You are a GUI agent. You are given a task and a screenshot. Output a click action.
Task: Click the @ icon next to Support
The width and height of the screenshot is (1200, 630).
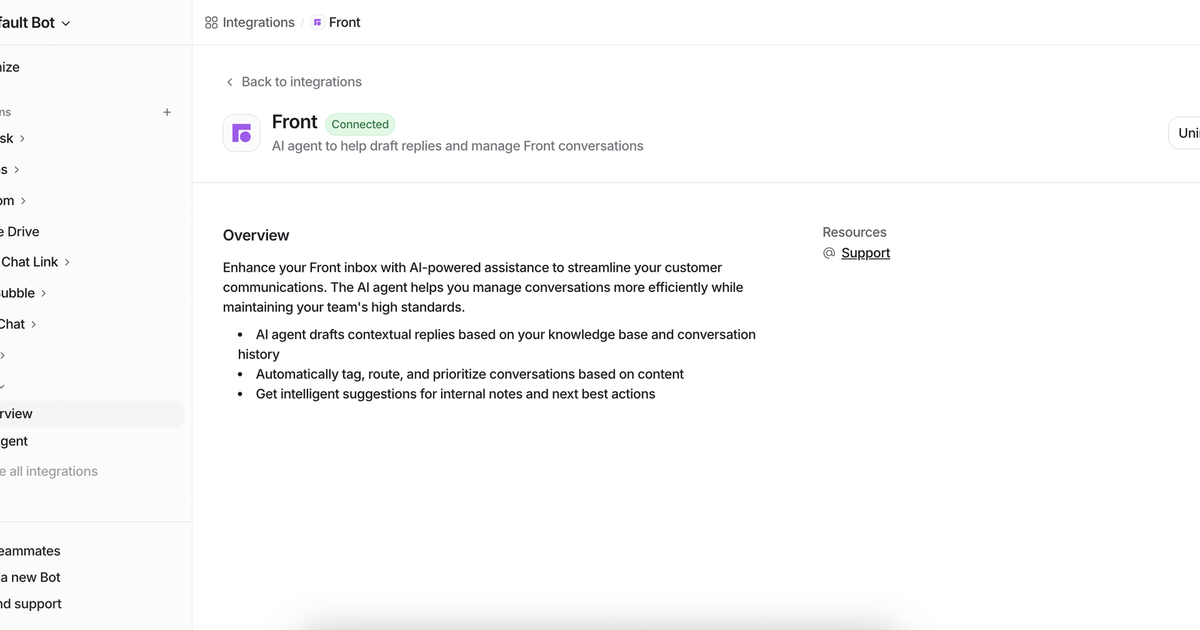[x=829, y=253]
